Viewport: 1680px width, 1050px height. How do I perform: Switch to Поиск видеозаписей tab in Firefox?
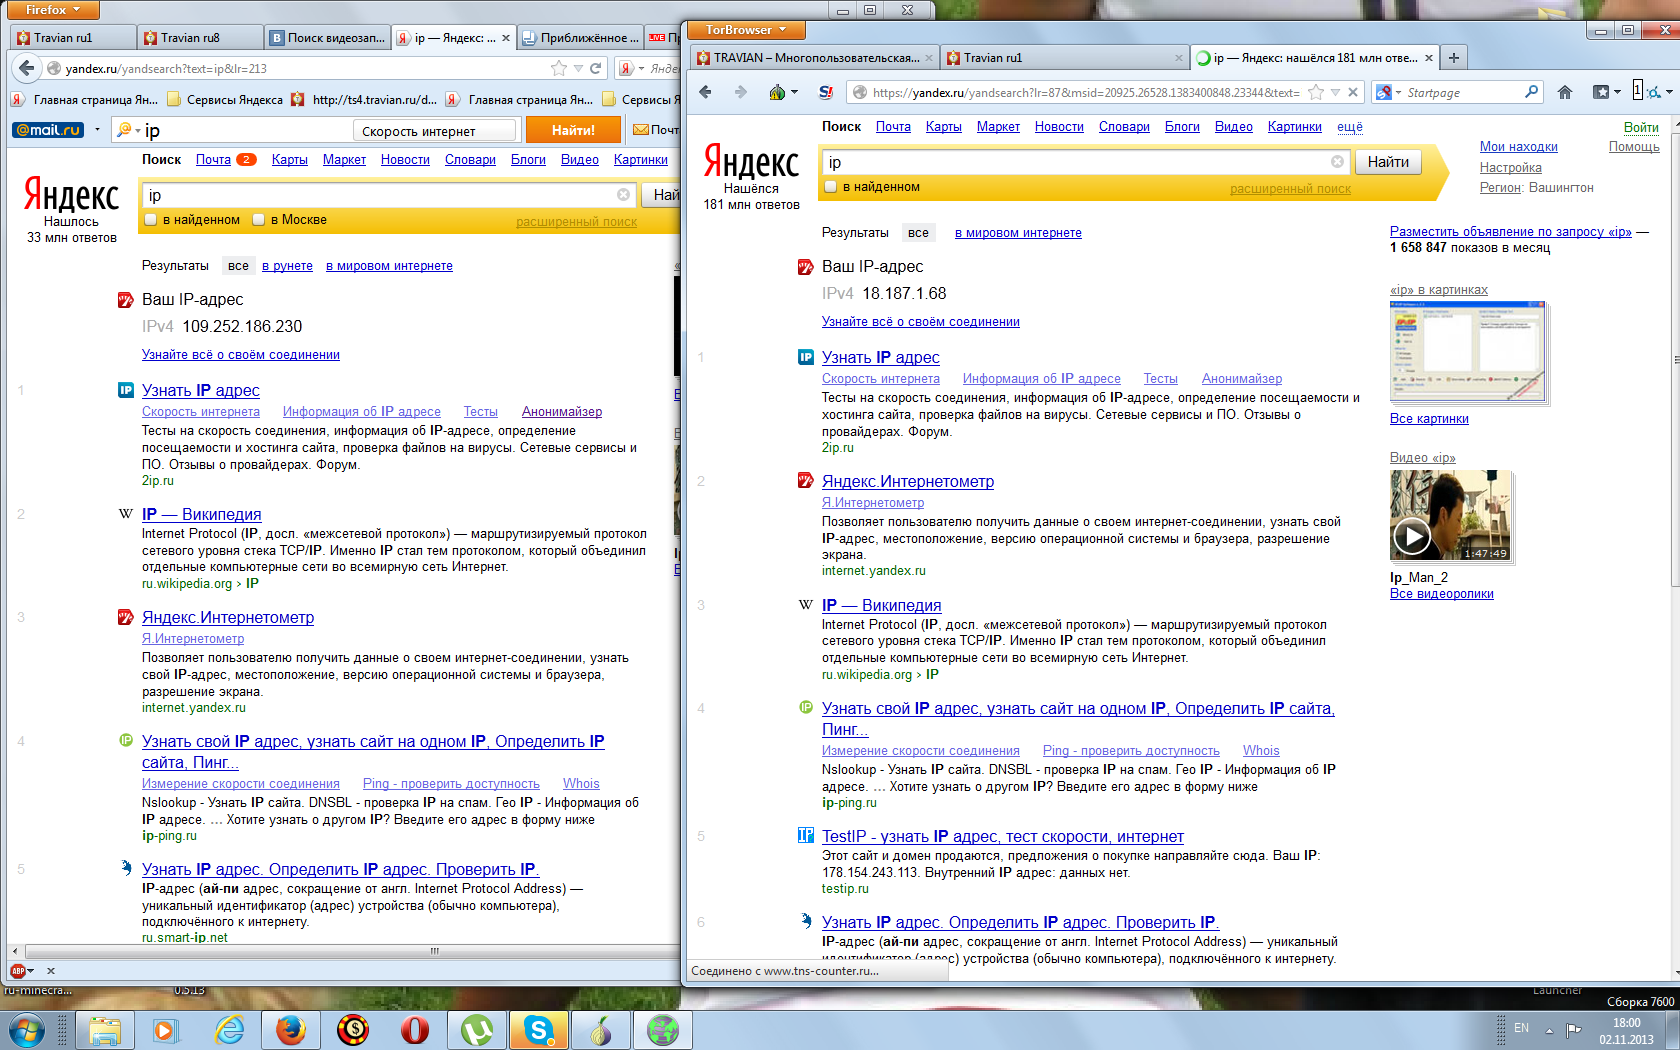point(327,38)
